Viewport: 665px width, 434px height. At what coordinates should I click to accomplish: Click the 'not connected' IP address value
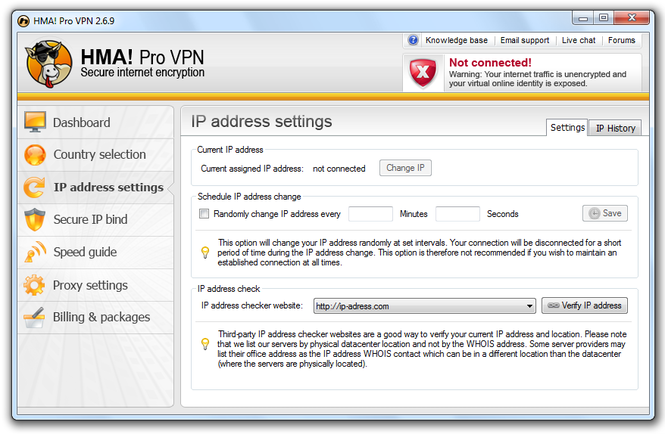click(339, 169)
